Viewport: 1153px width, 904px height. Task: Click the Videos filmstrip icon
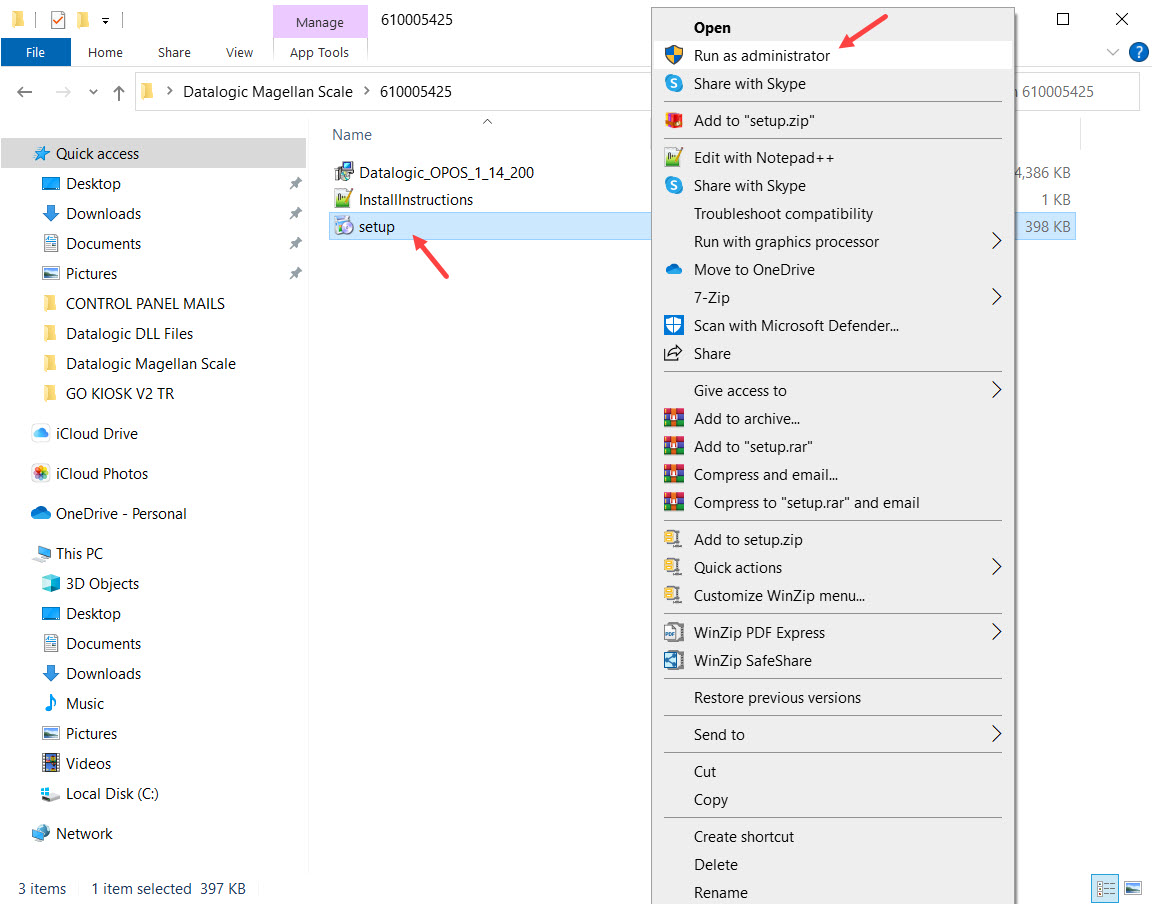[51, 763]
